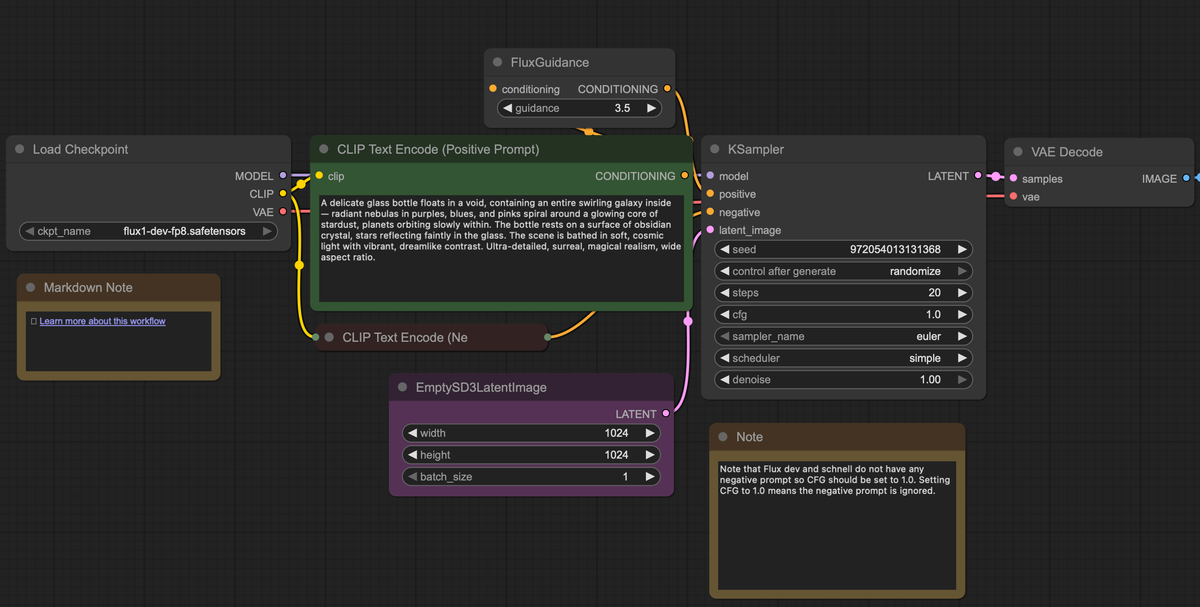The height and width of the screenshot is (607, 1200).
Task: Collapse the Note node via its dot
Action: pyautogui.click(x=722, y=437)
